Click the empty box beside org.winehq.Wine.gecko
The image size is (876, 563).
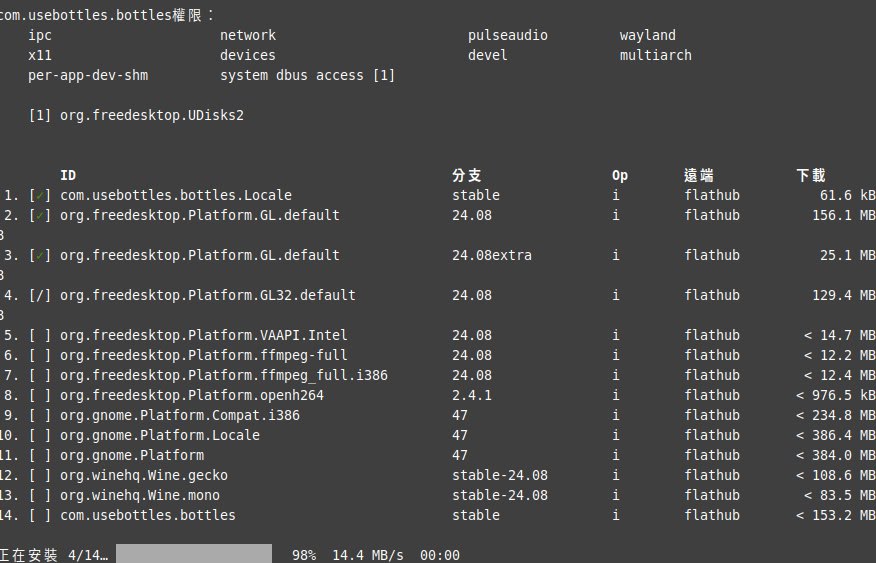click(40, 475)
